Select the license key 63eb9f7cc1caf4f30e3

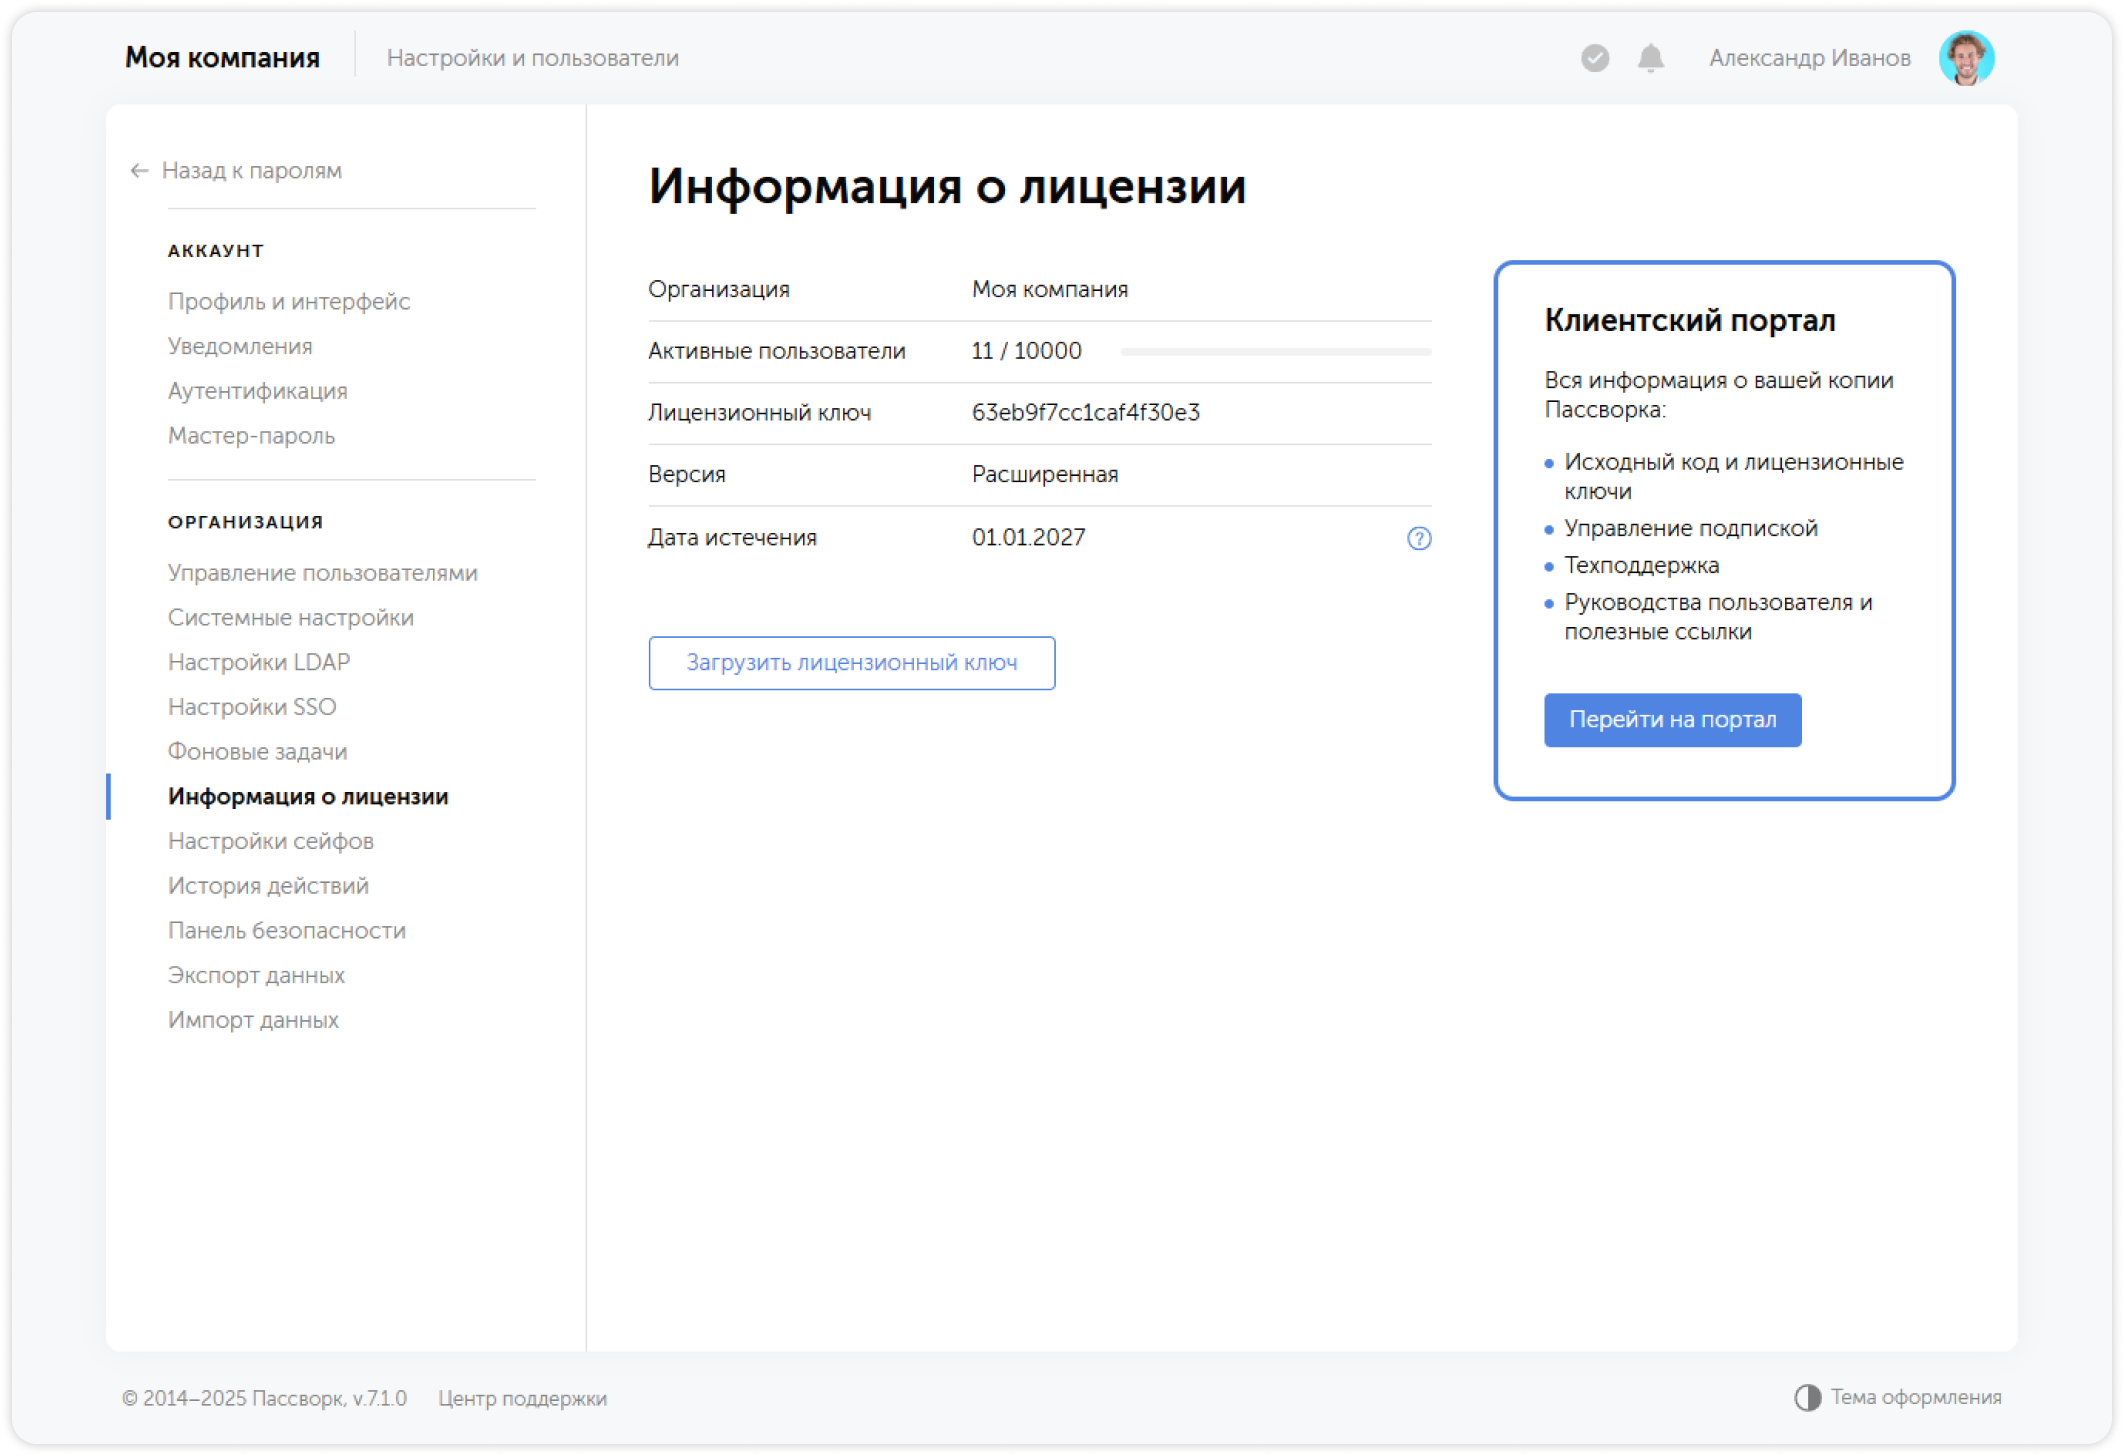(1086, 412)
